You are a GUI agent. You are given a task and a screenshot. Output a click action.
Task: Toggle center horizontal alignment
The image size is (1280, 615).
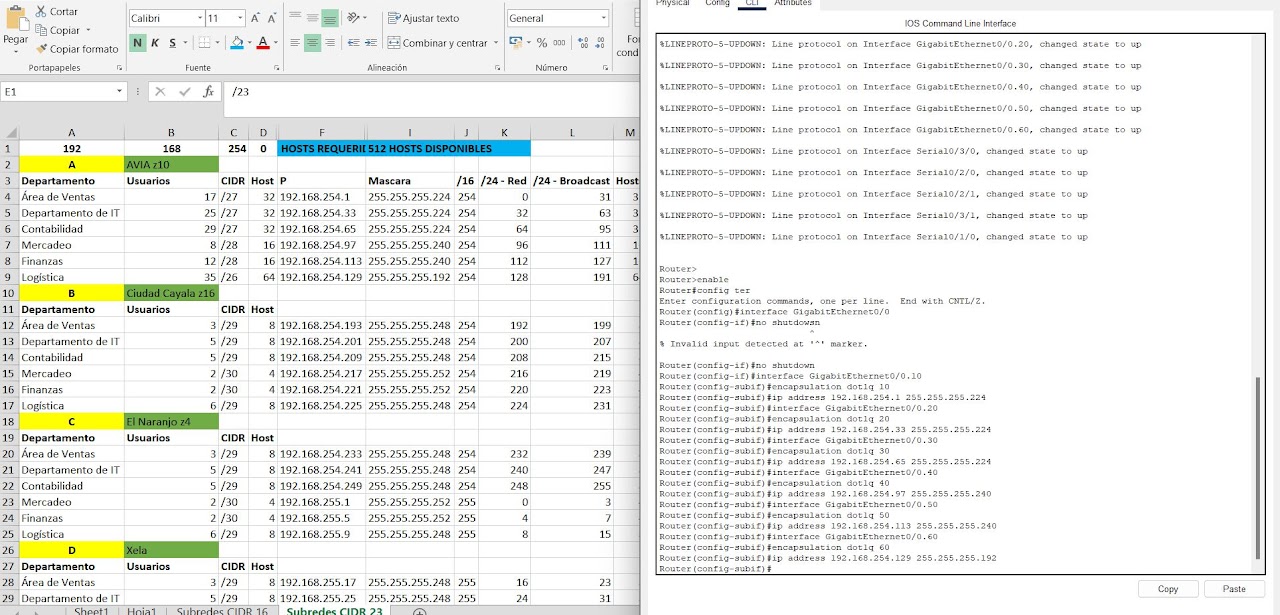[313, 43]
